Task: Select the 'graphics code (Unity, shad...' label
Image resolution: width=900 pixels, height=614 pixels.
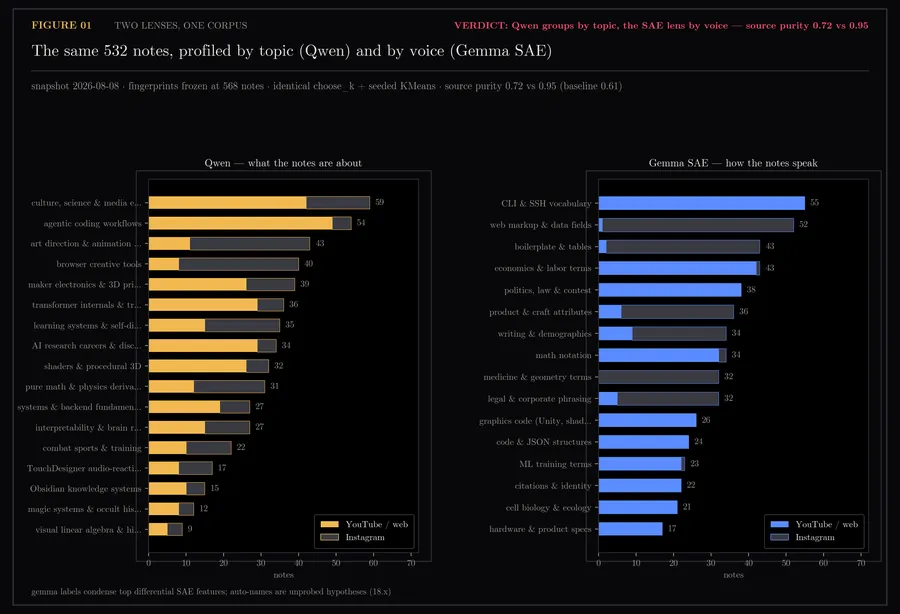Action: 535,421
